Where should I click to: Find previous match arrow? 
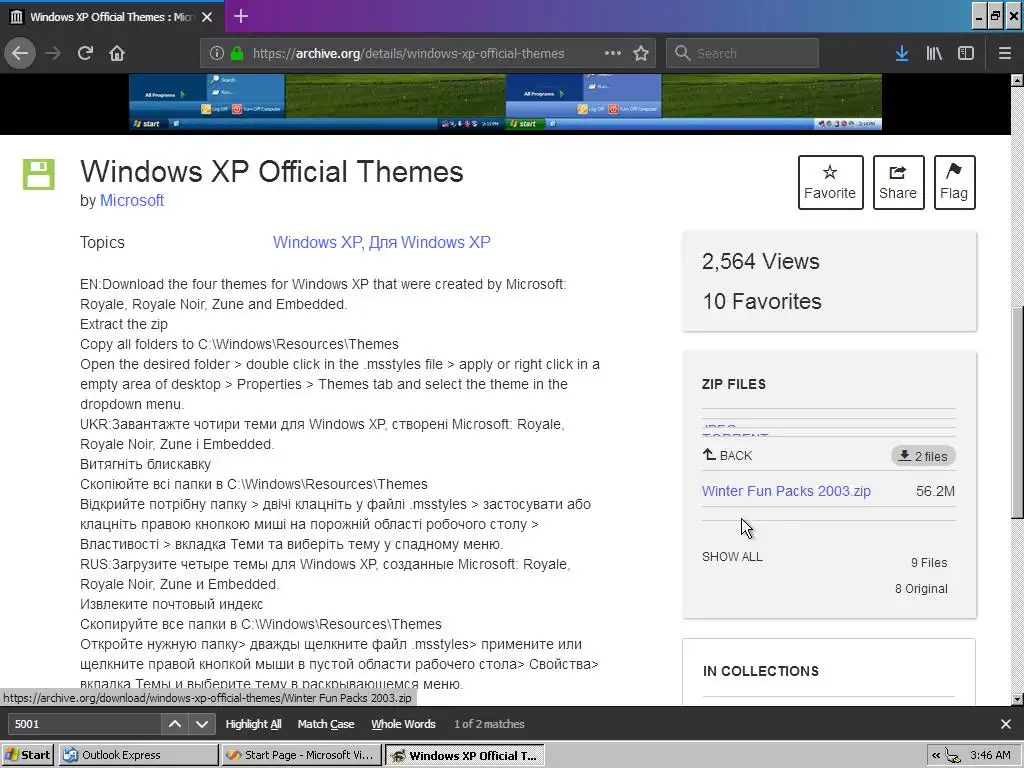(x=175, y=724)
